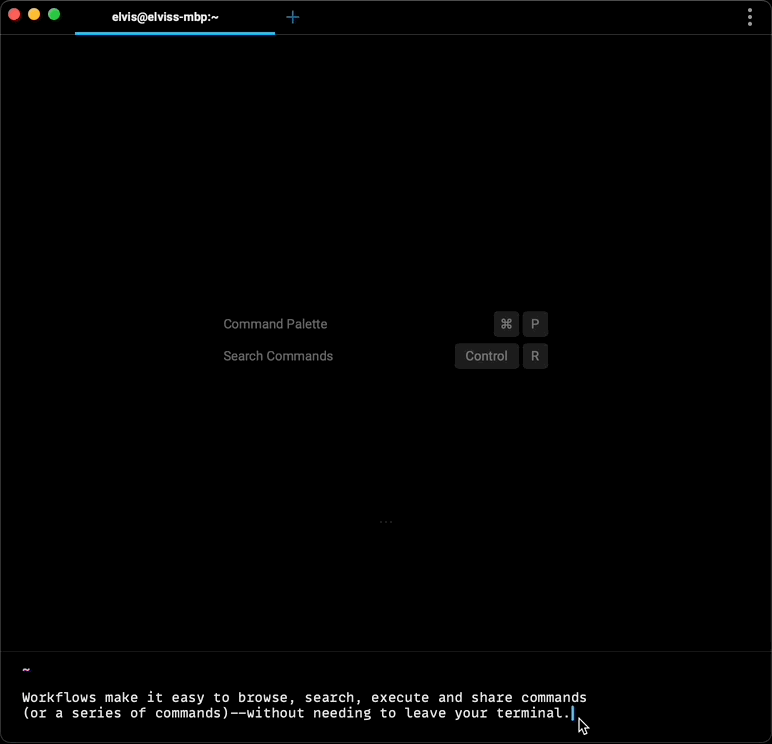
Task: Click the P key badge
Action: pyautogui.click(x=535, y=324)
